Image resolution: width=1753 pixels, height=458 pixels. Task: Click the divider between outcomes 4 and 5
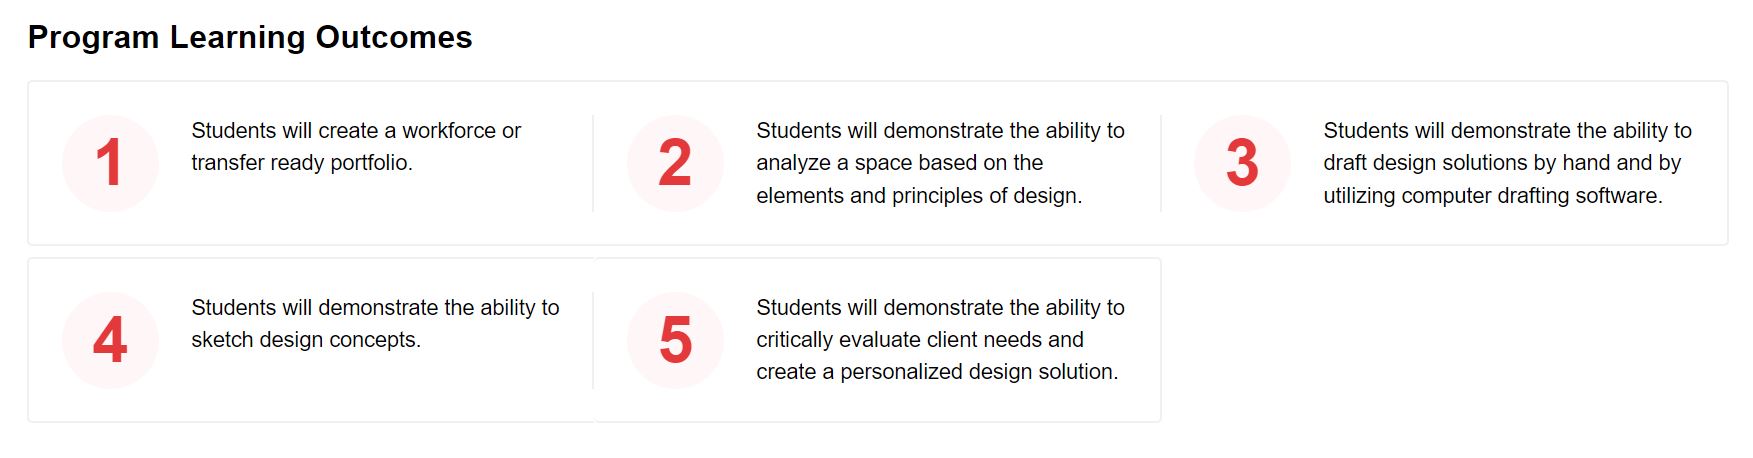(x=593, y=340)
